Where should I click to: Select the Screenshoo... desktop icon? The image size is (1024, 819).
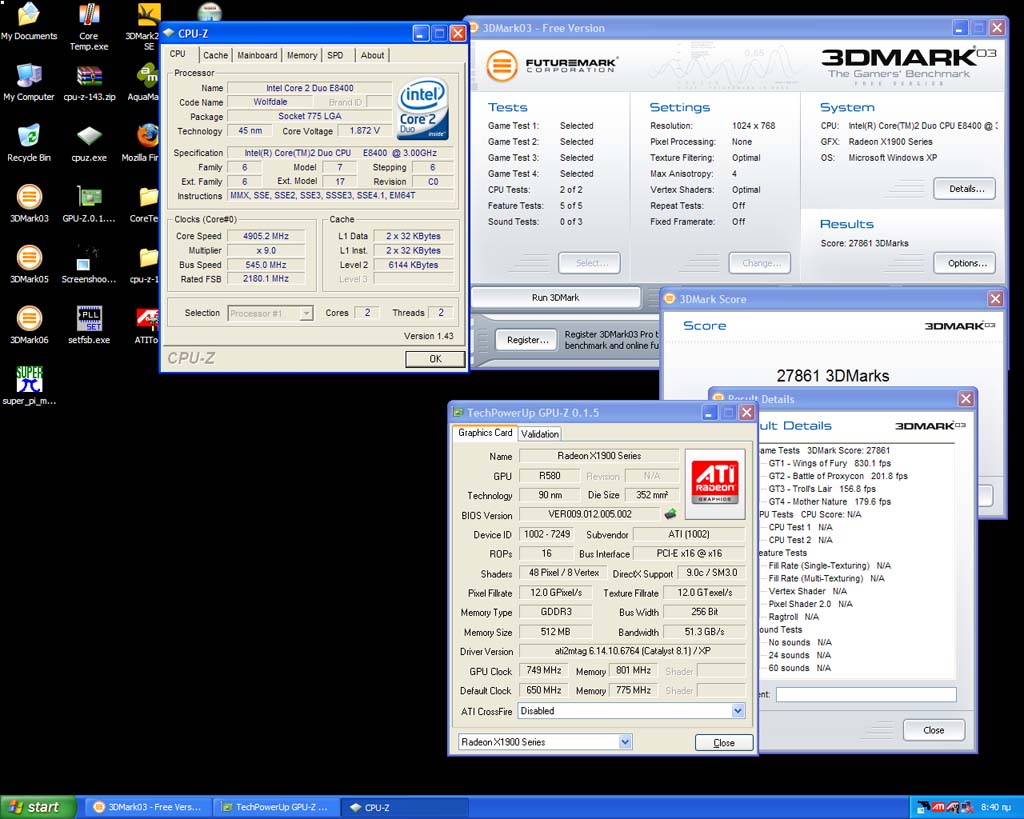pos(89,265)
